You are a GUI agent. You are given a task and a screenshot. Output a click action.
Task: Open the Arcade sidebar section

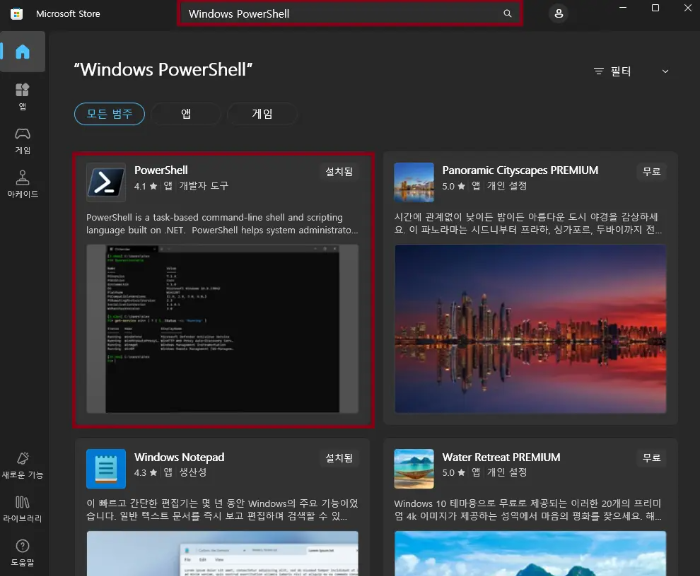coord(22,184)
